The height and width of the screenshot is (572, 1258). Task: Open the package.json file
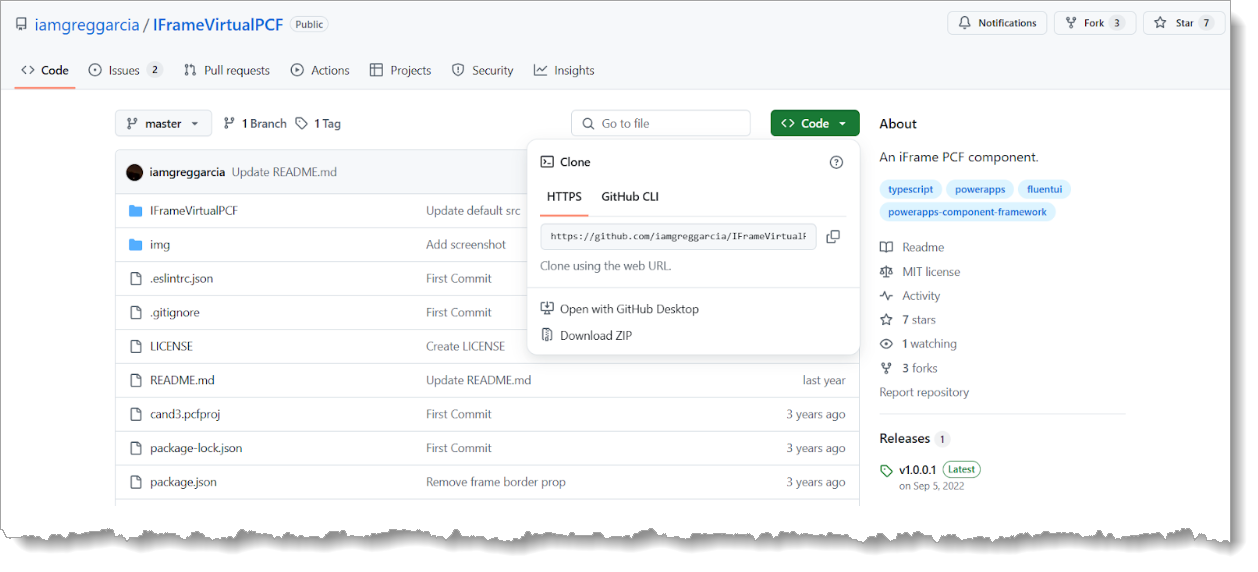[x=183, y=482]
